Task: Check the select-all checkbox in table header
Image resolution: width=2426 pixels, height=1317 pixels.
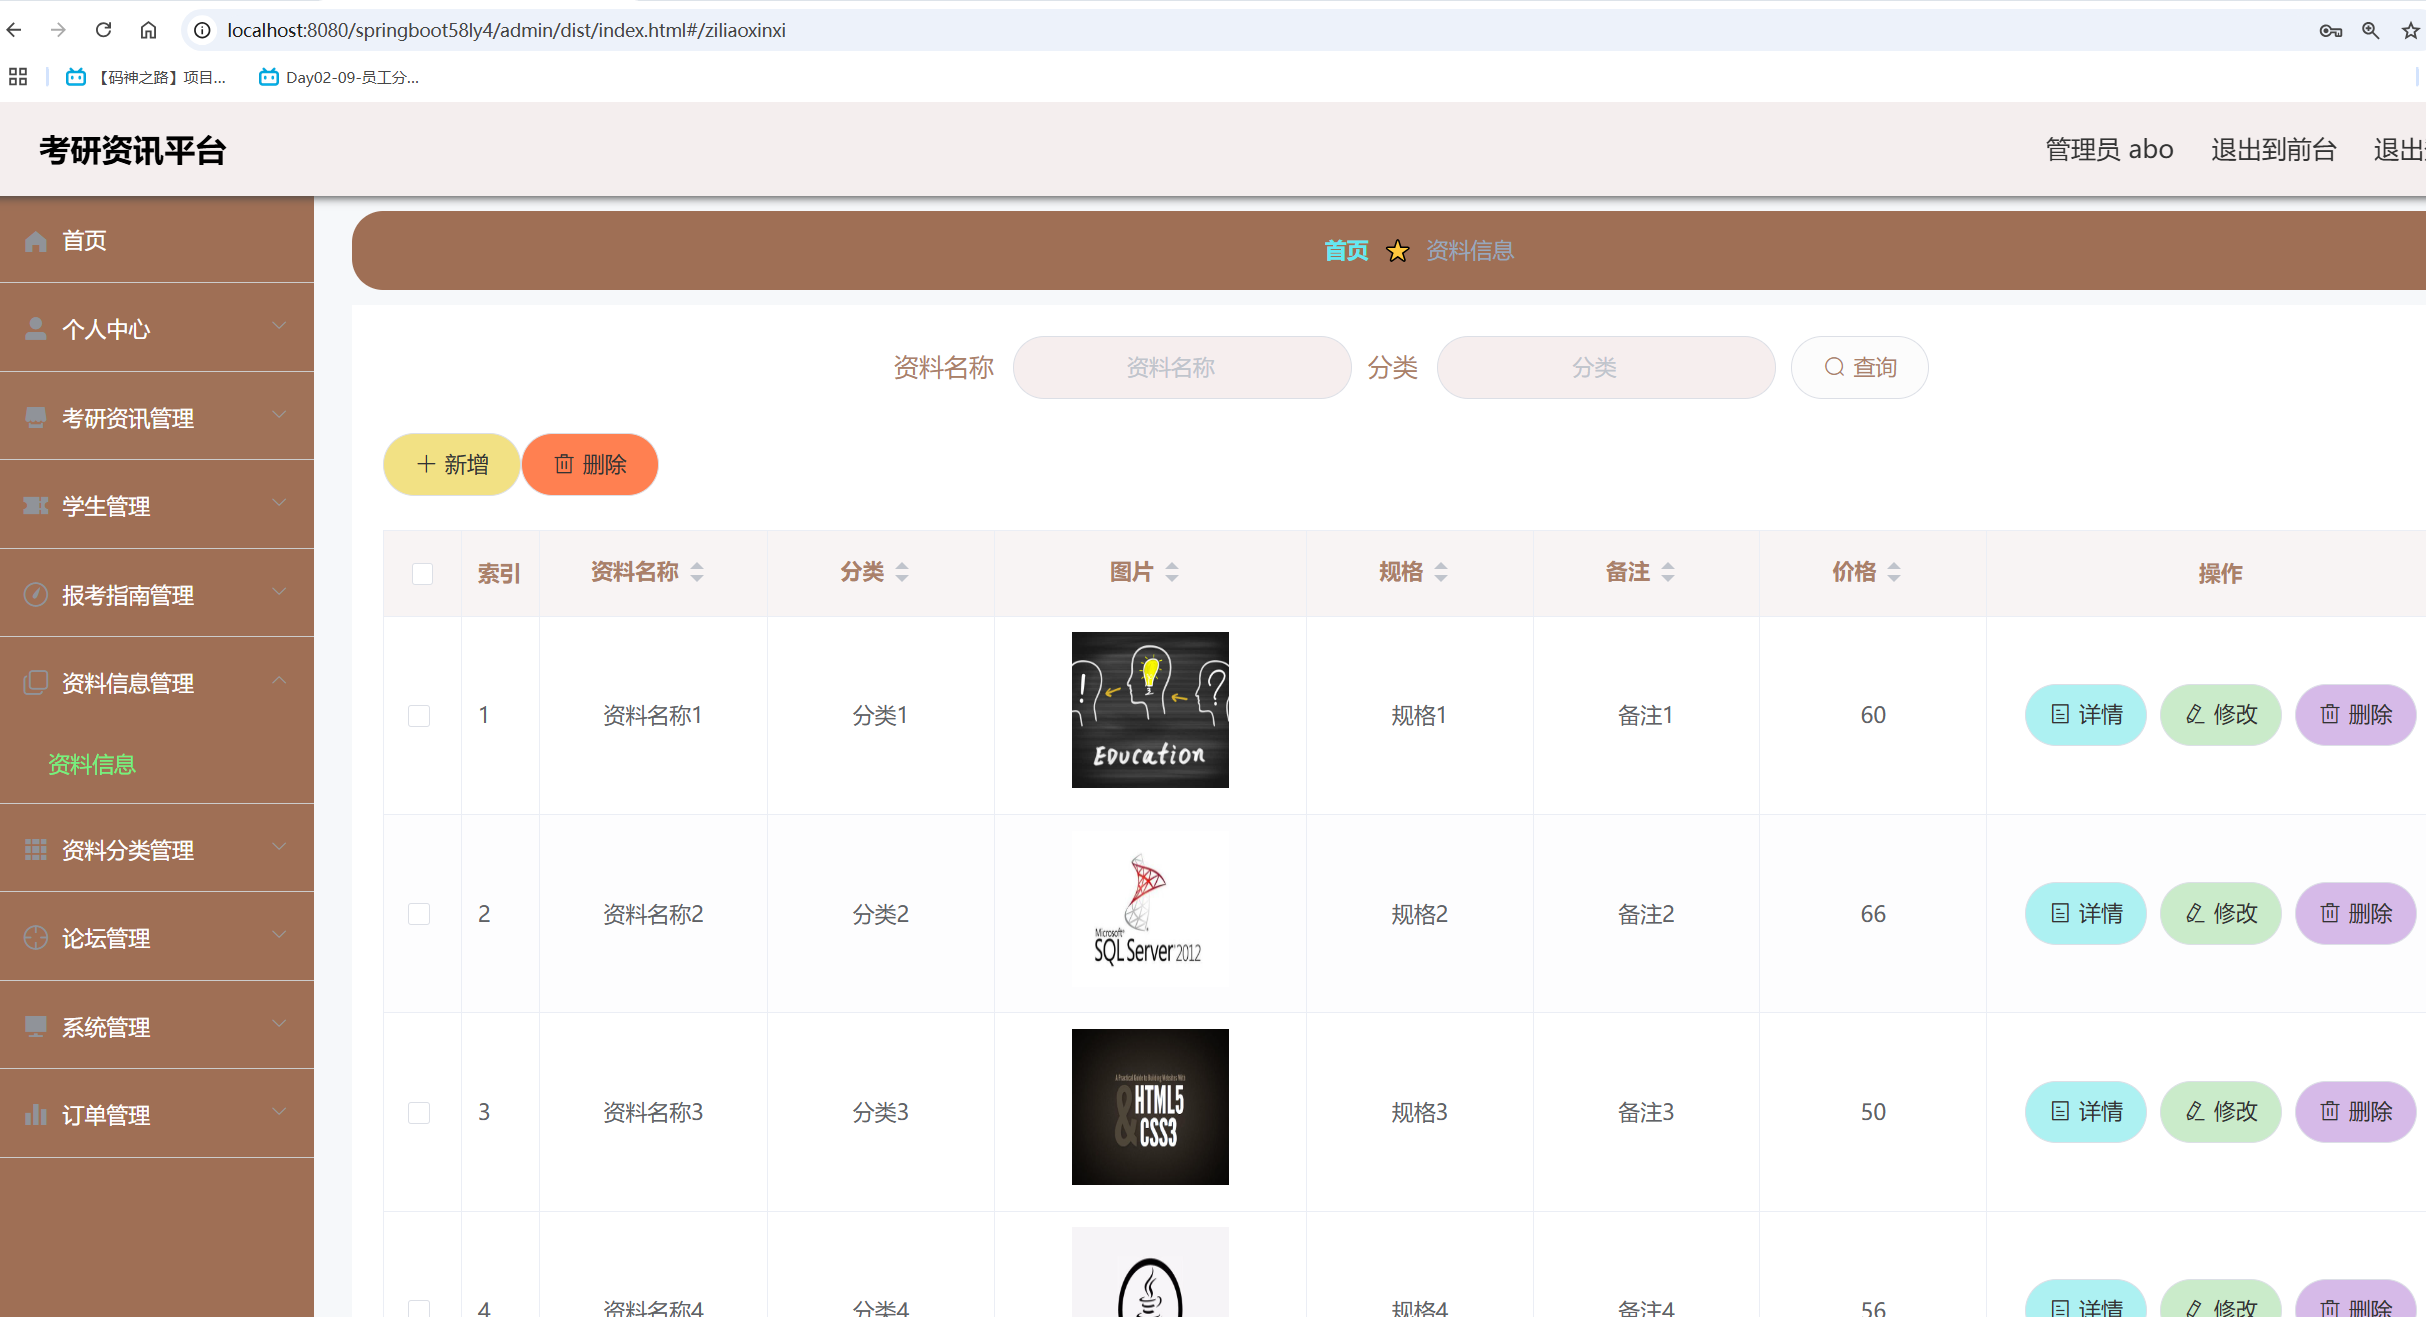Action: (x=422, y=574)
